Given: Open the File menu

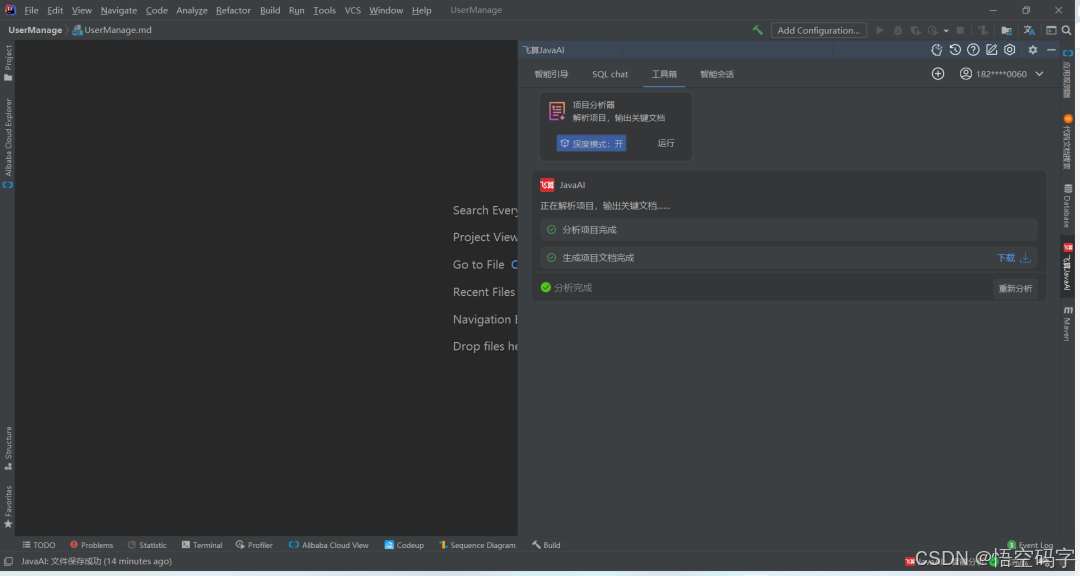Looking at the screenshot, I should click(31, 10).
